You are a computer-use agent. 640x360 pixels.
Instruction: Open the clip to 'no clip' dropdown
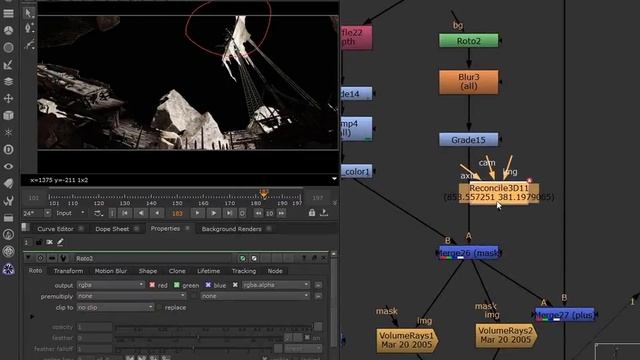pos(116,307)
